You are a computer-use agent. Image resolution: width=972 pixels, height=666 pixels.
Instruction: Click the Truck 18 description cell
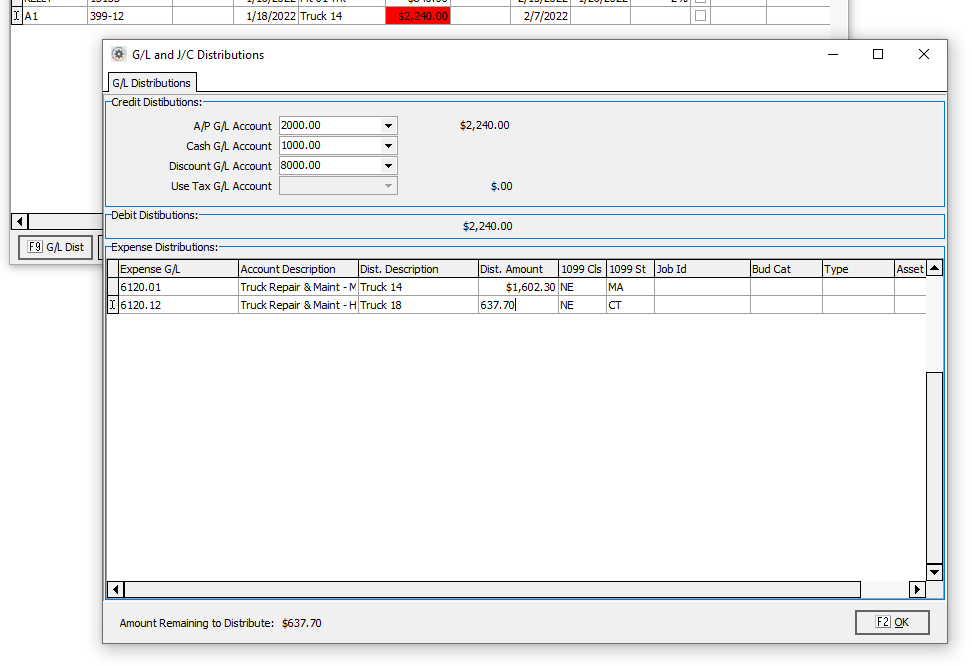click(x=418, y=305)
